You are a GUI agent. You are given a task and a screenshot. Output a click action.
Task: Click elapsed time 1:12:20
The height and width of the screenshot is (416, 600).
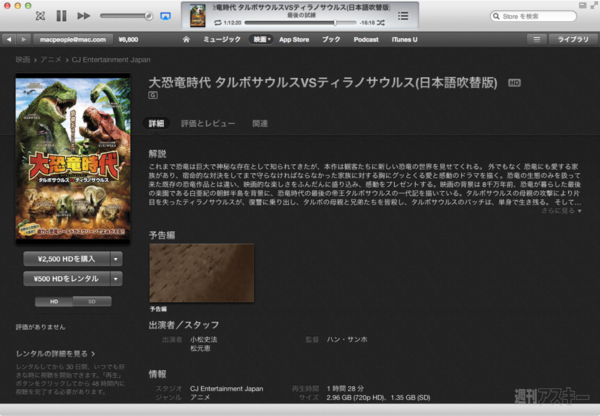click(x=232, y=23)
